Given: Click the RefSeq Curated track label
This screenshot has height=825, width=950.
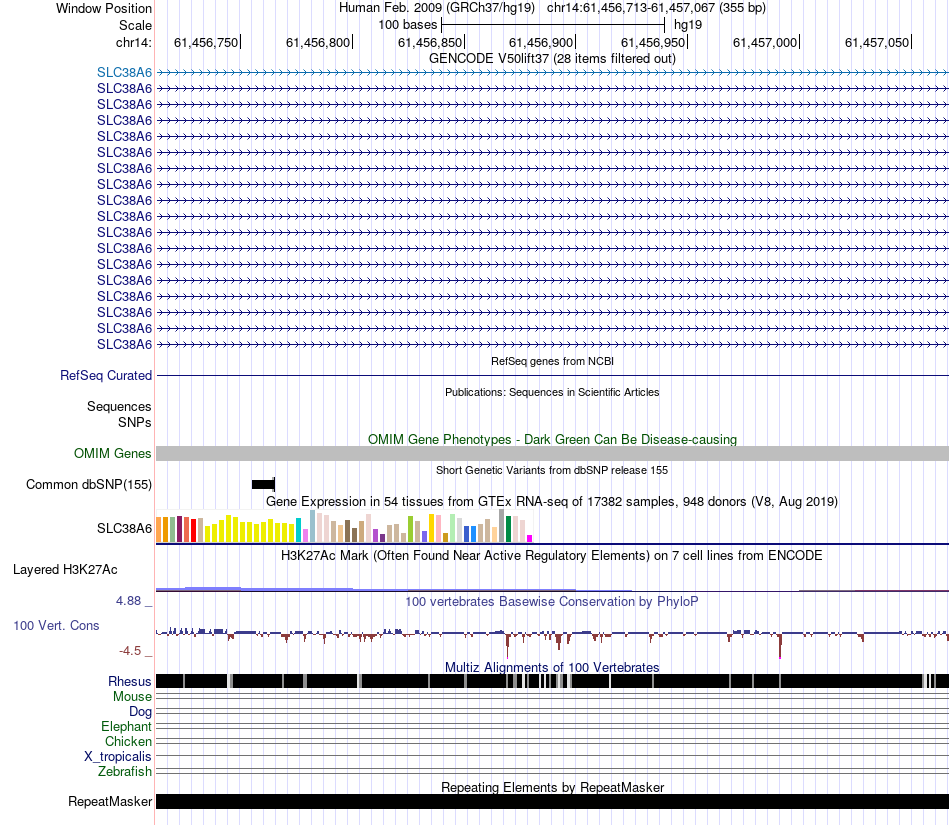Looking at the screenshot, I should point(106,376).
